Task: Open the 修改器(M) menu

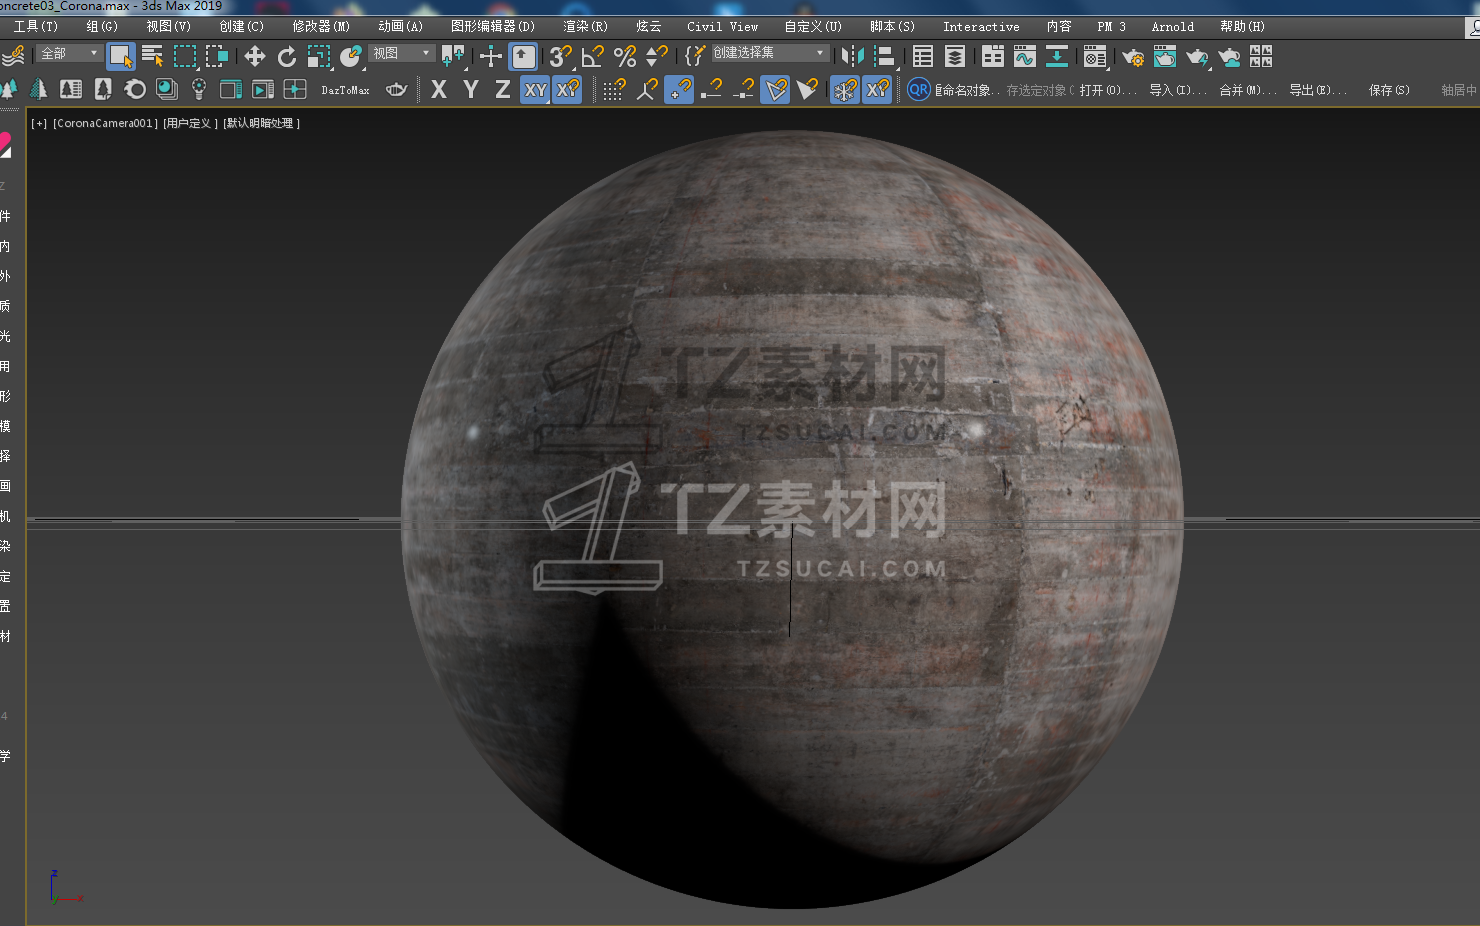Action: click(x=321, y=27)
